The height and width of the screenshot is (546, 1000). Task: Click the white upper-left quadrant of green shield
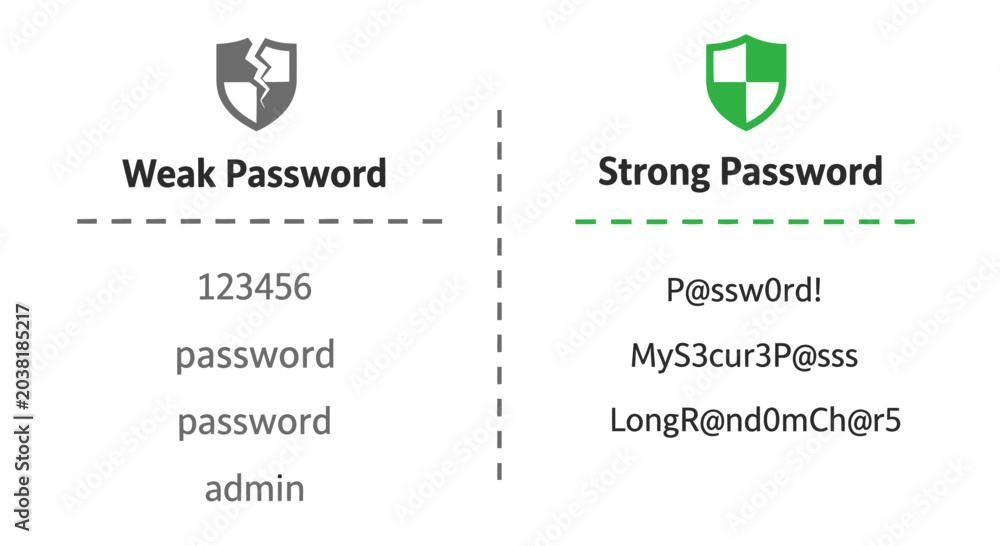[729, 64]
